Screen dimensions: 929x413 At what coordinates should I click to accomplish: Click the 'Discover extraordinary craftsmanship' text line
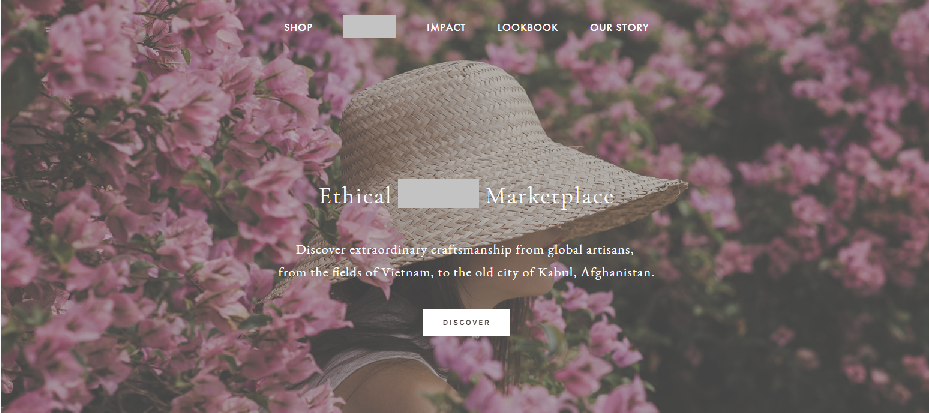point(464,250)
